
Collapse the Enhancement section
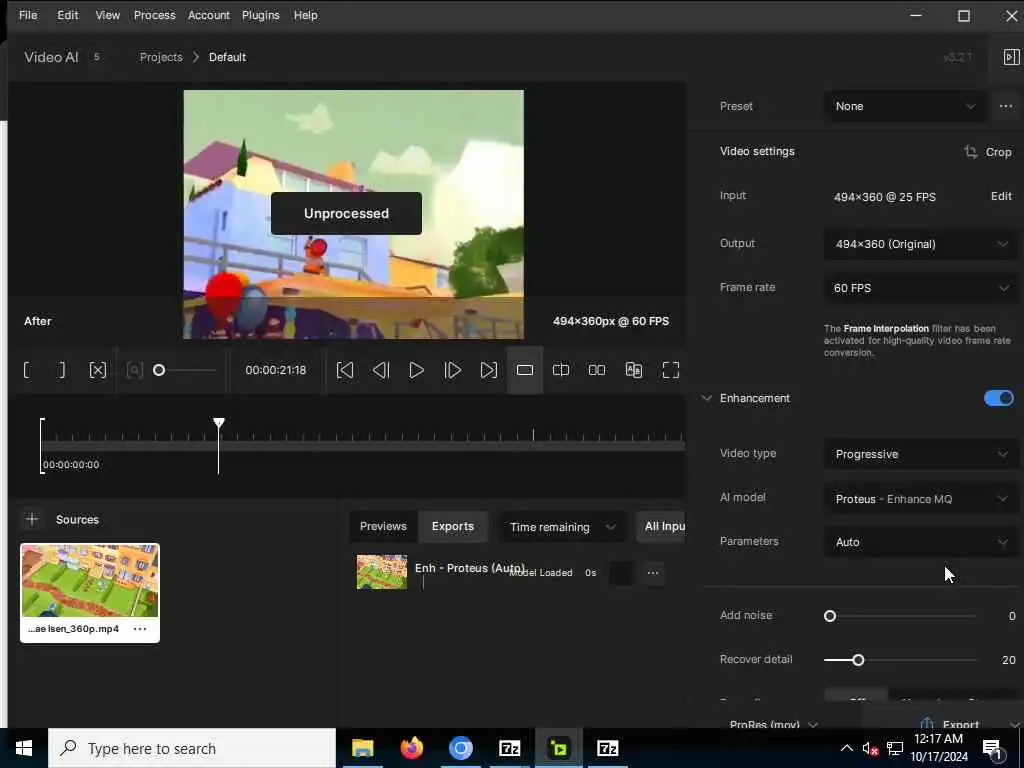pyautogui.click(x=707, y=398)
